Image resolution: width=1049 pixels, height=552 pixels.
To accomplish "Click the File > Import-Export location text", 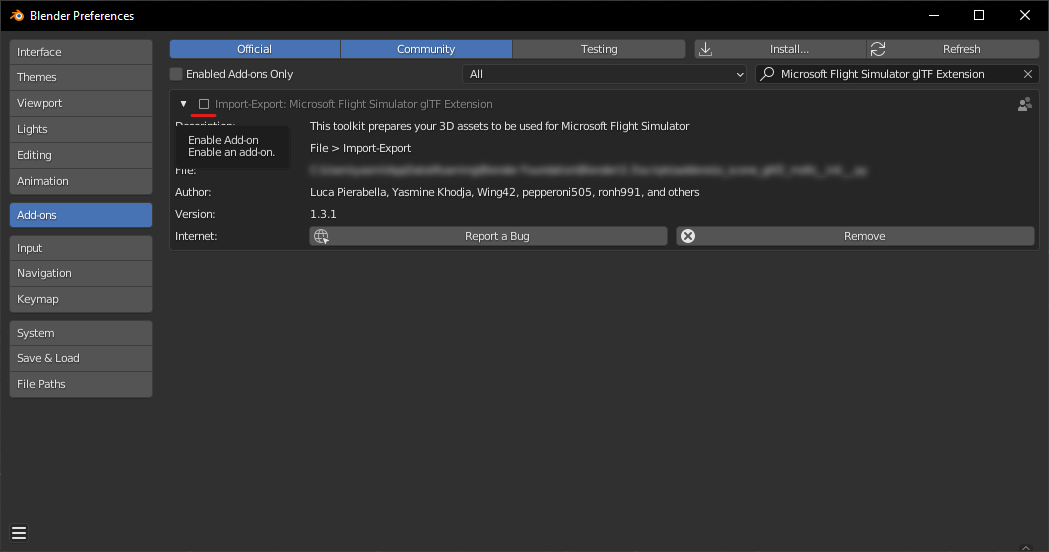I will click(x=361, y=148).
